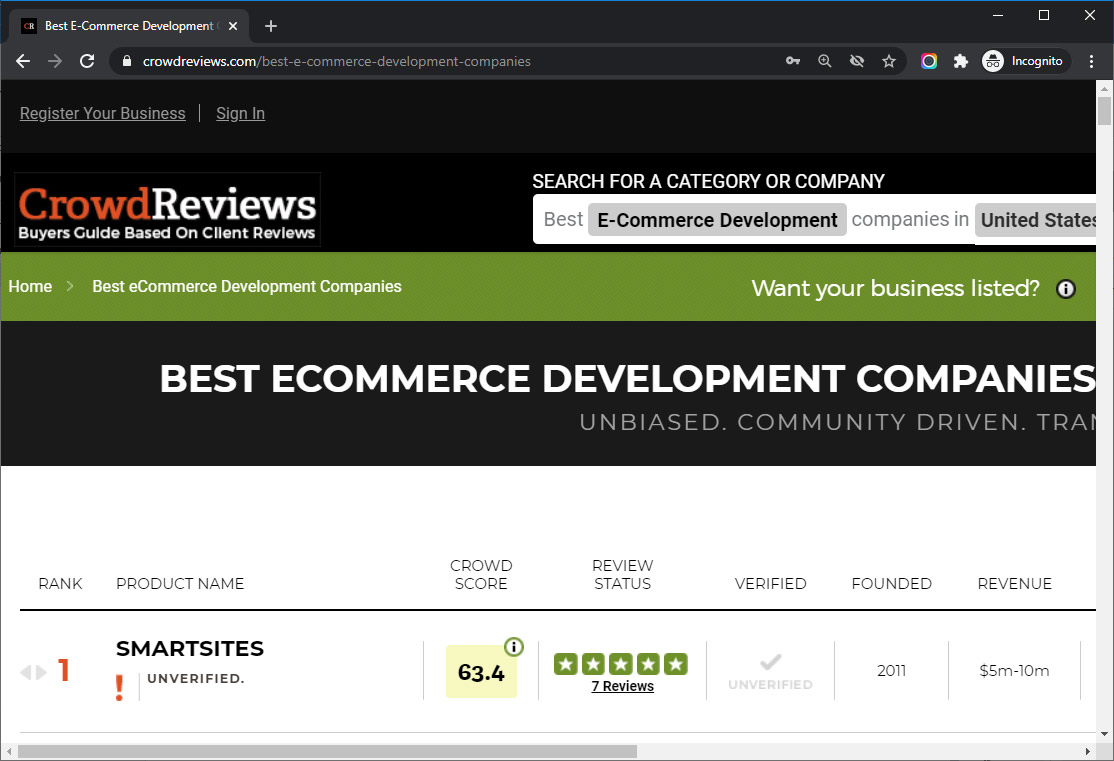Click the vertical scrollbar down arrow

click(1104, 734)
